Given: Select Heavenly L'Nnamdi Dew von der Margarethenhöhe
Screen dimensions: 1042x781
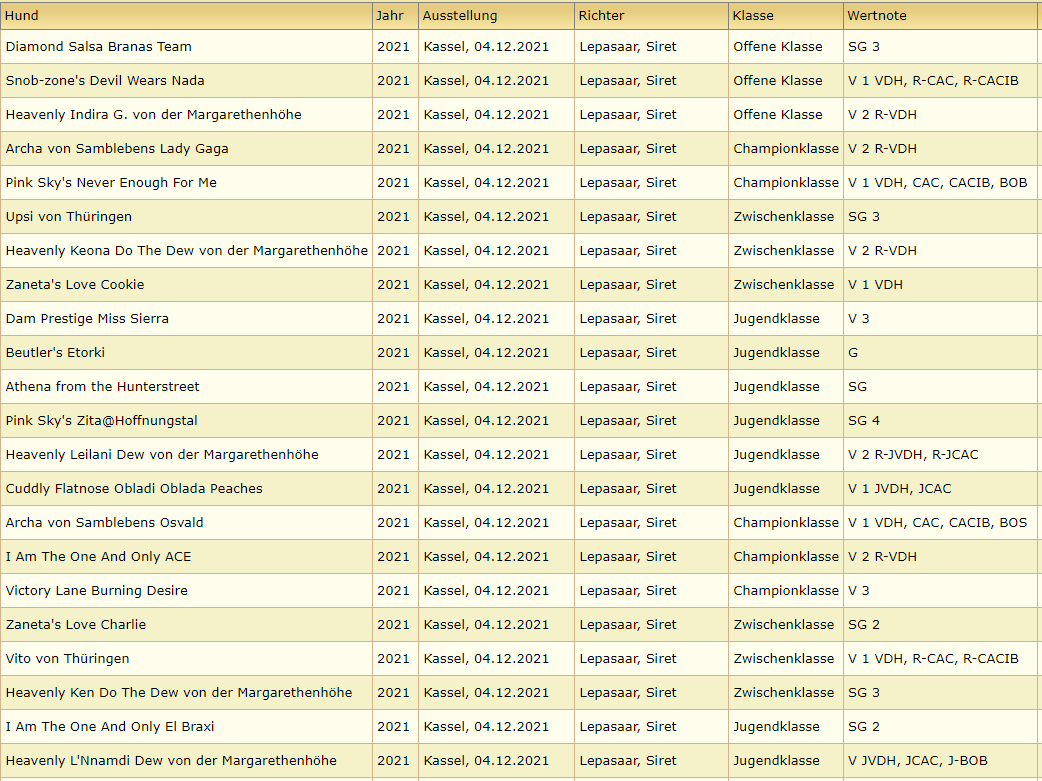Looking at the screenshot, I should tap(171, 760).
